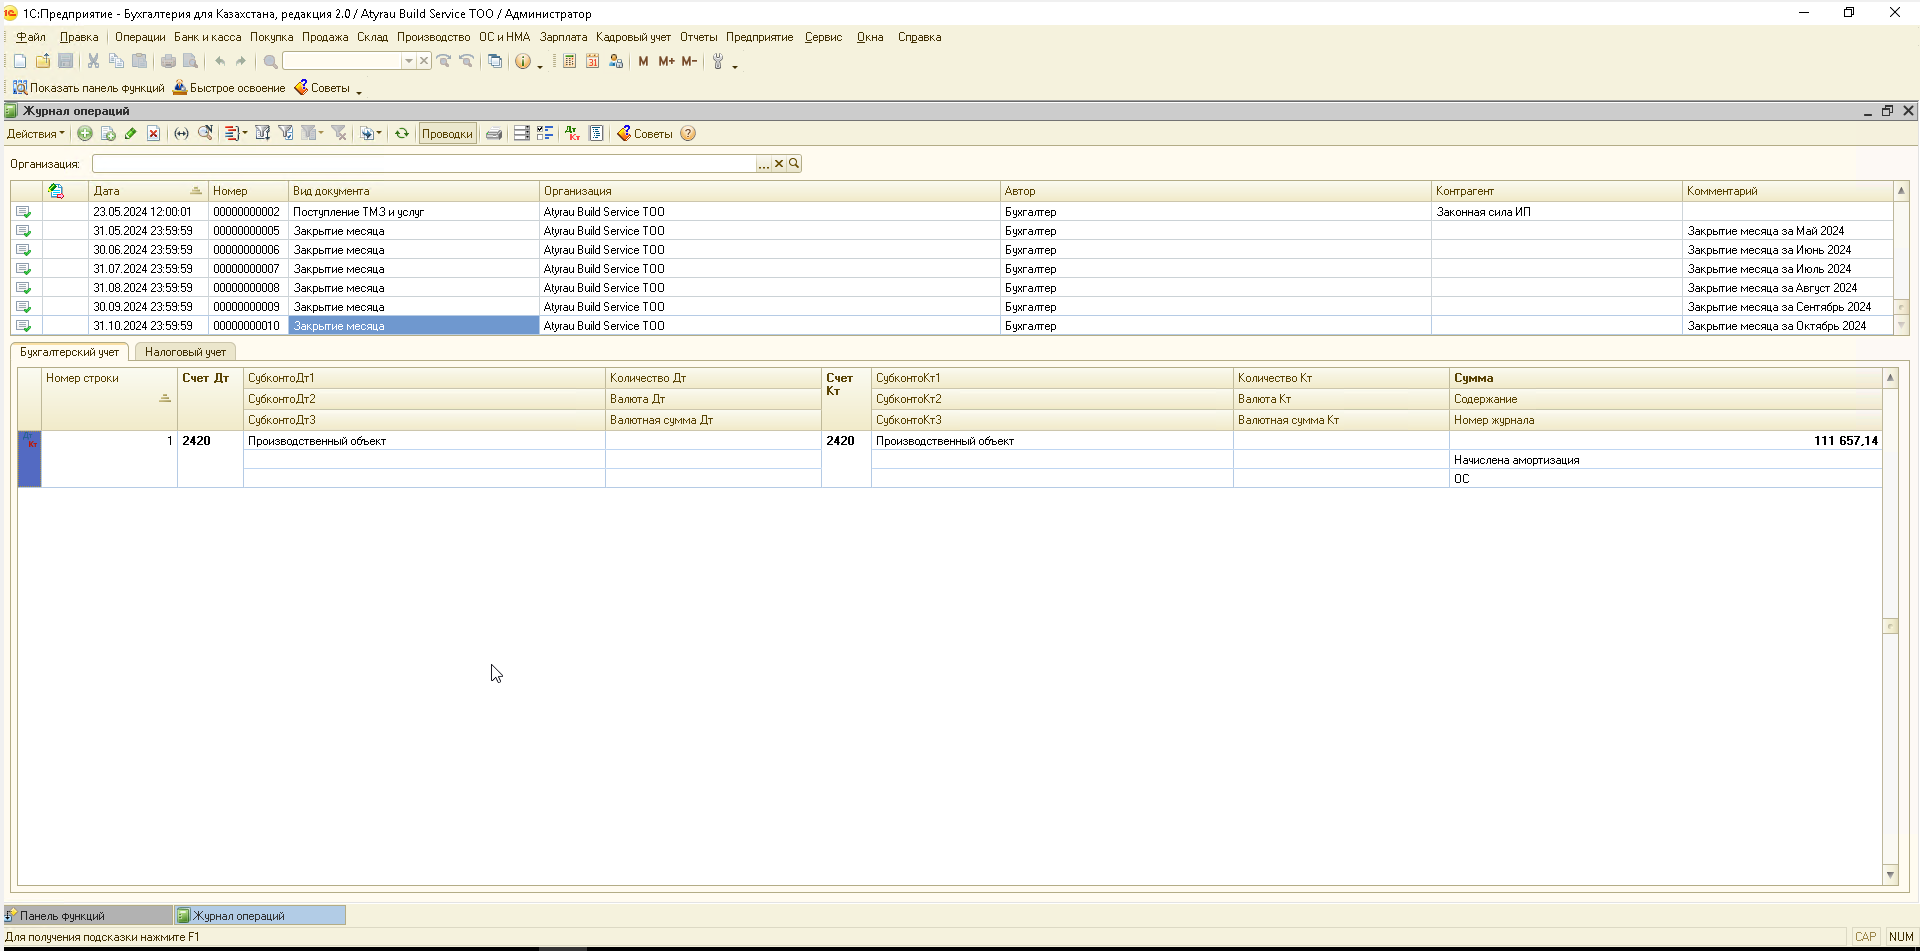Click the set date interval icon

tap(181, 134)
